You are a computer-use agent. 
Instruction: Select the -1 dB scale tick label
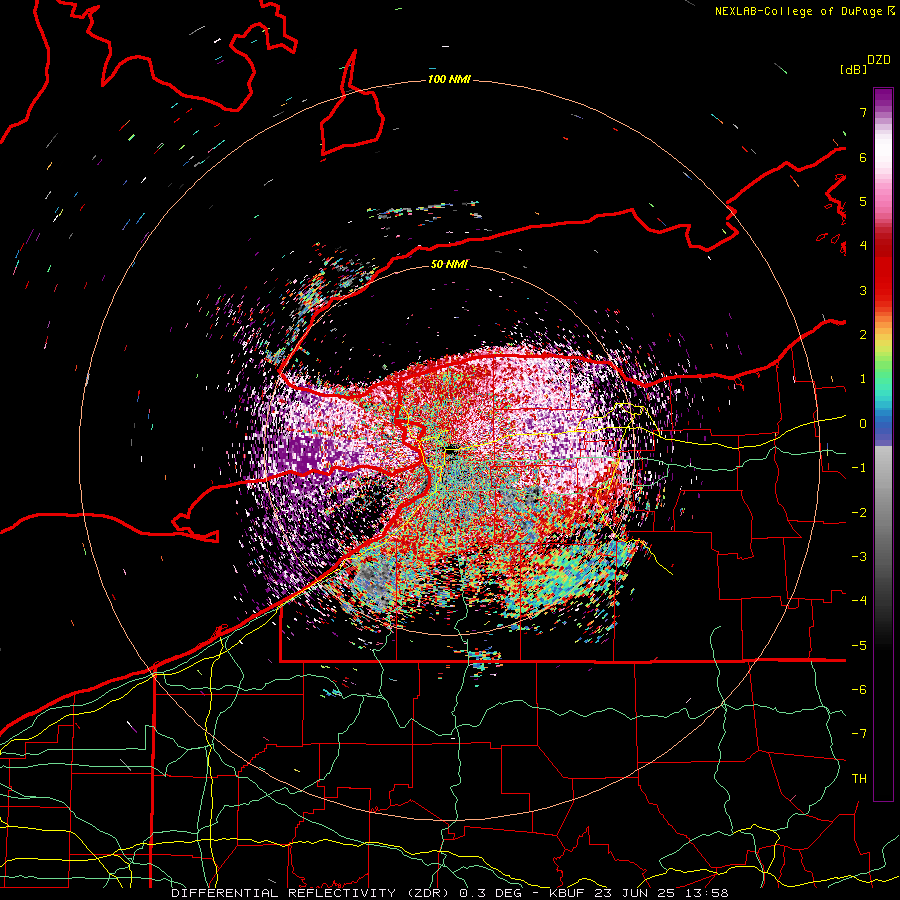pos(859,468)
